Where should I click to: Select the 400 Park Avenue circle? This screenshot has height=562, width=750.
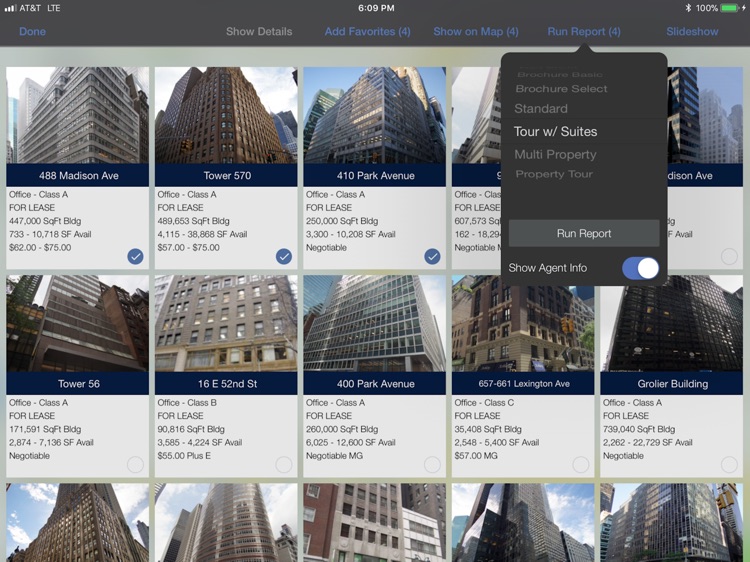tap(432, 465)
